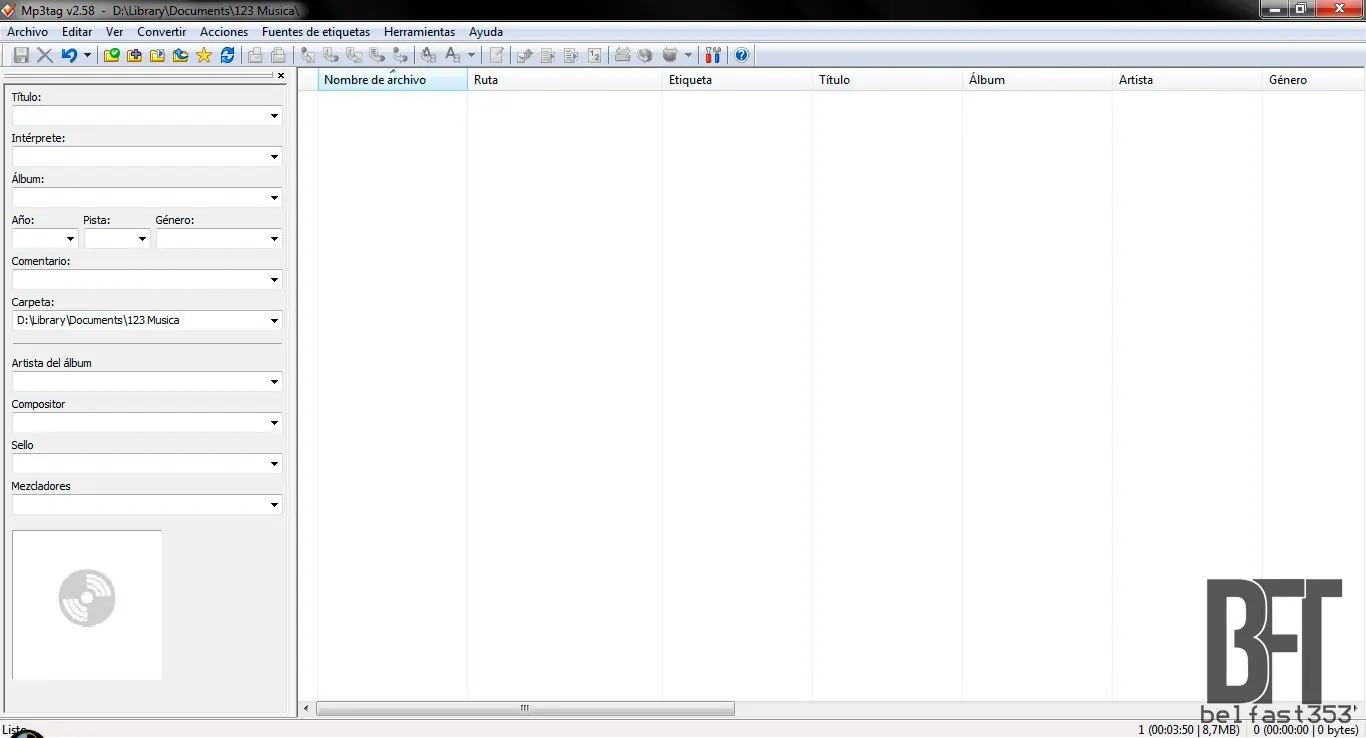Sort by Artista column header
The width and height of the screenshot is (1366, 738).
[x=1187, y=80]
